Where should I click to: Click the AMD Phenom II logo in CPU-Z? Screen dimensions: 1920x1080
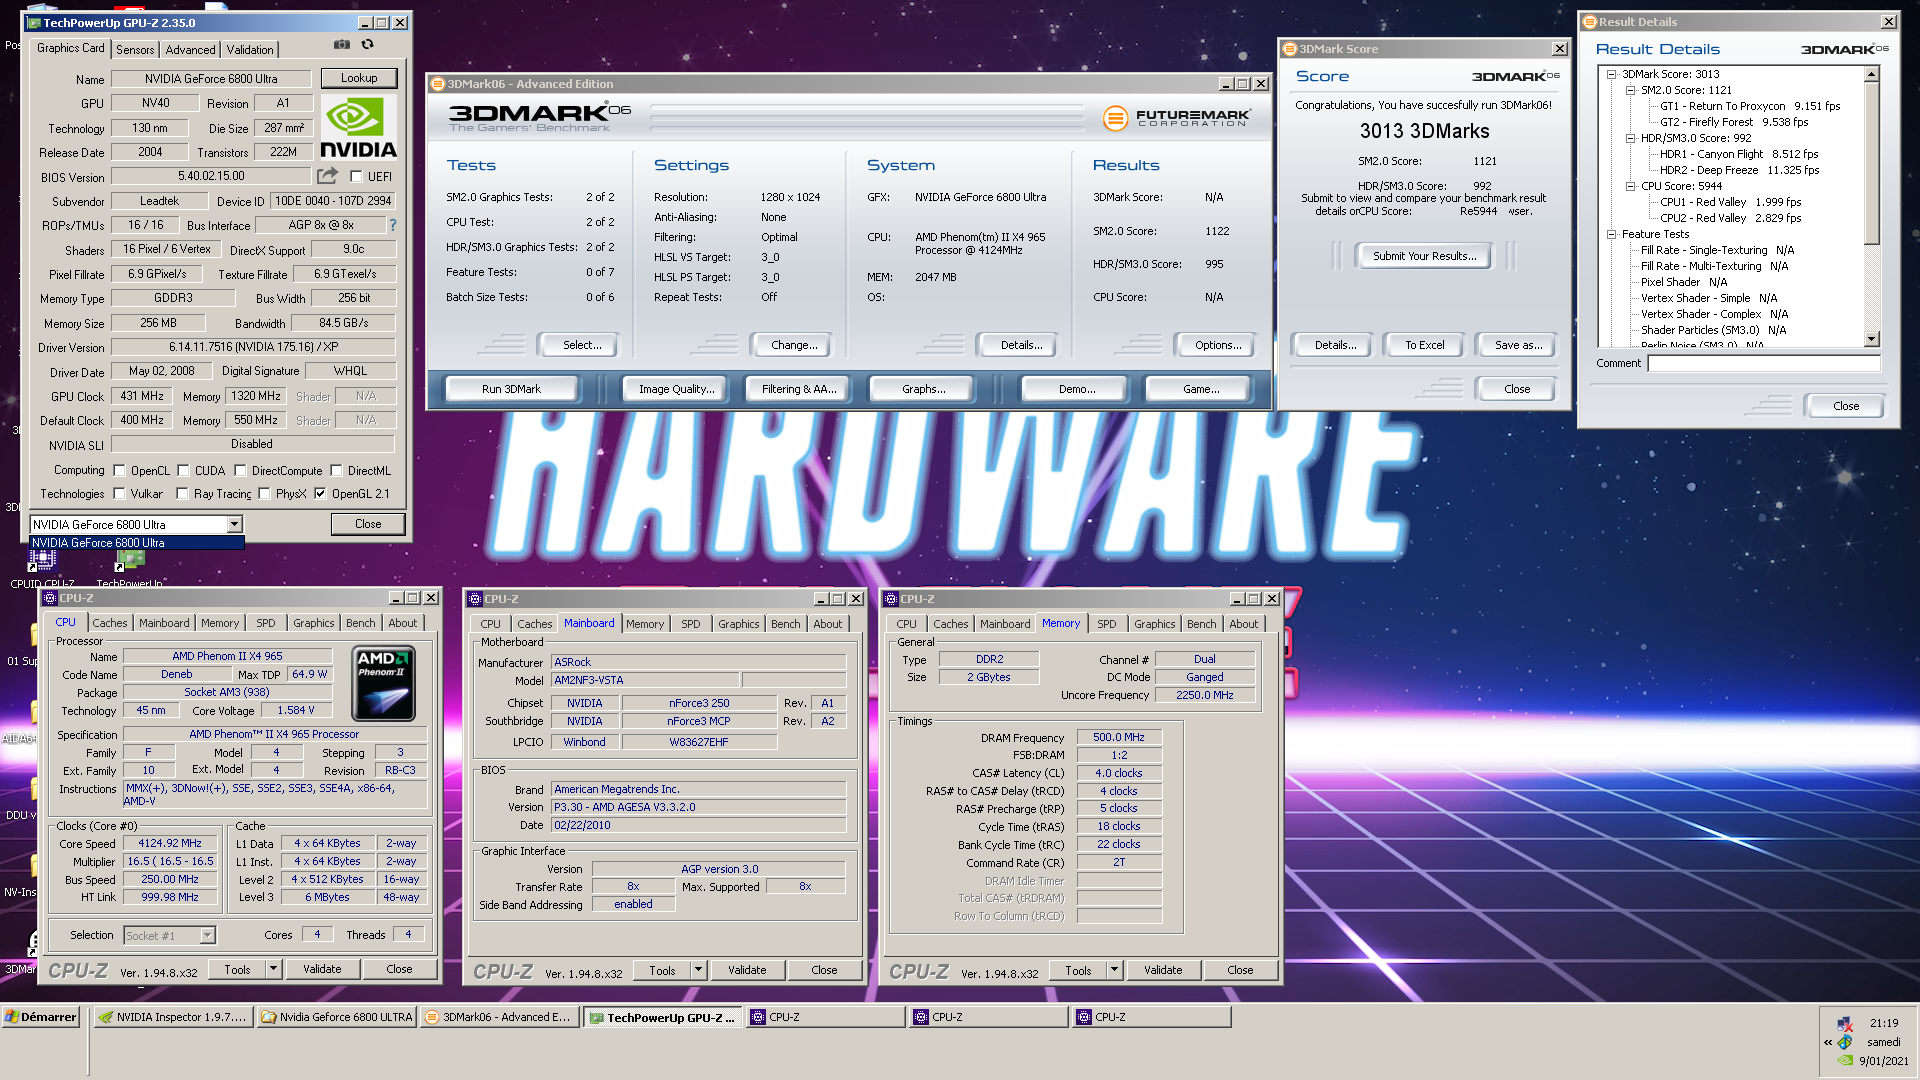click(384, 684)
